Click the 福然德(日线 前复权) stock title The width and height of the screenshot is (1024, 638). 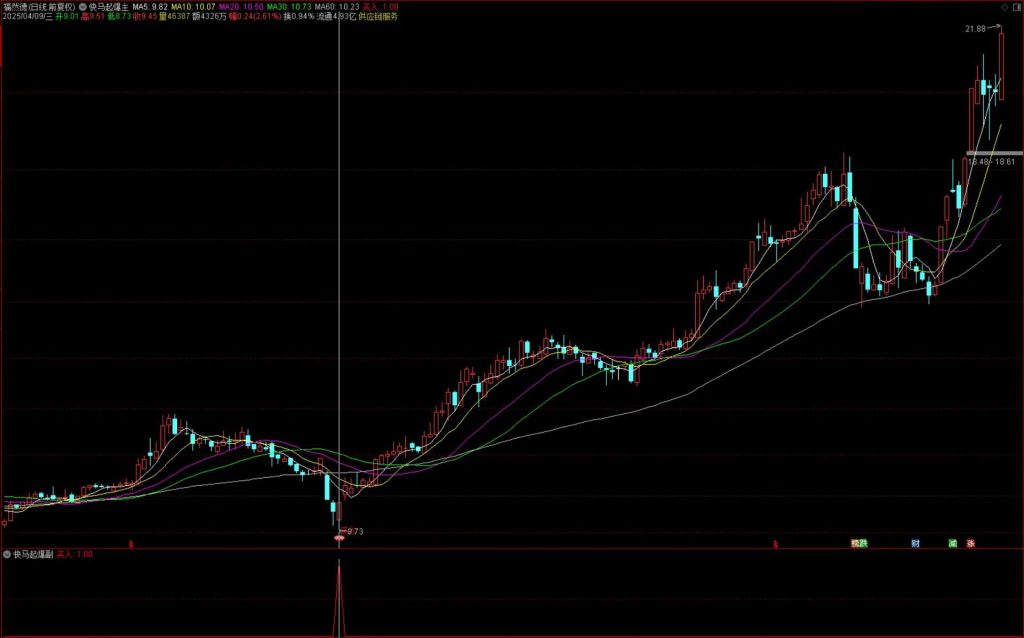click(39, 6)
